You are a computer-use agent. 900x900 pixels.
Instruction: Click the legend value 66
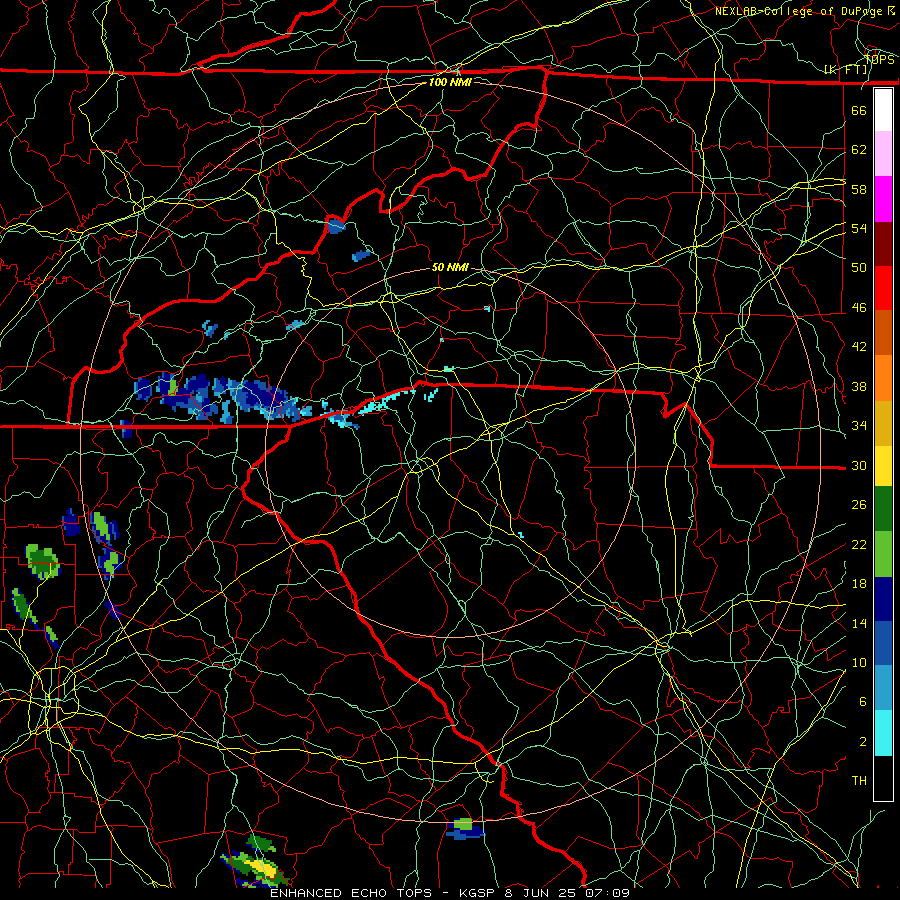point(859,110)
